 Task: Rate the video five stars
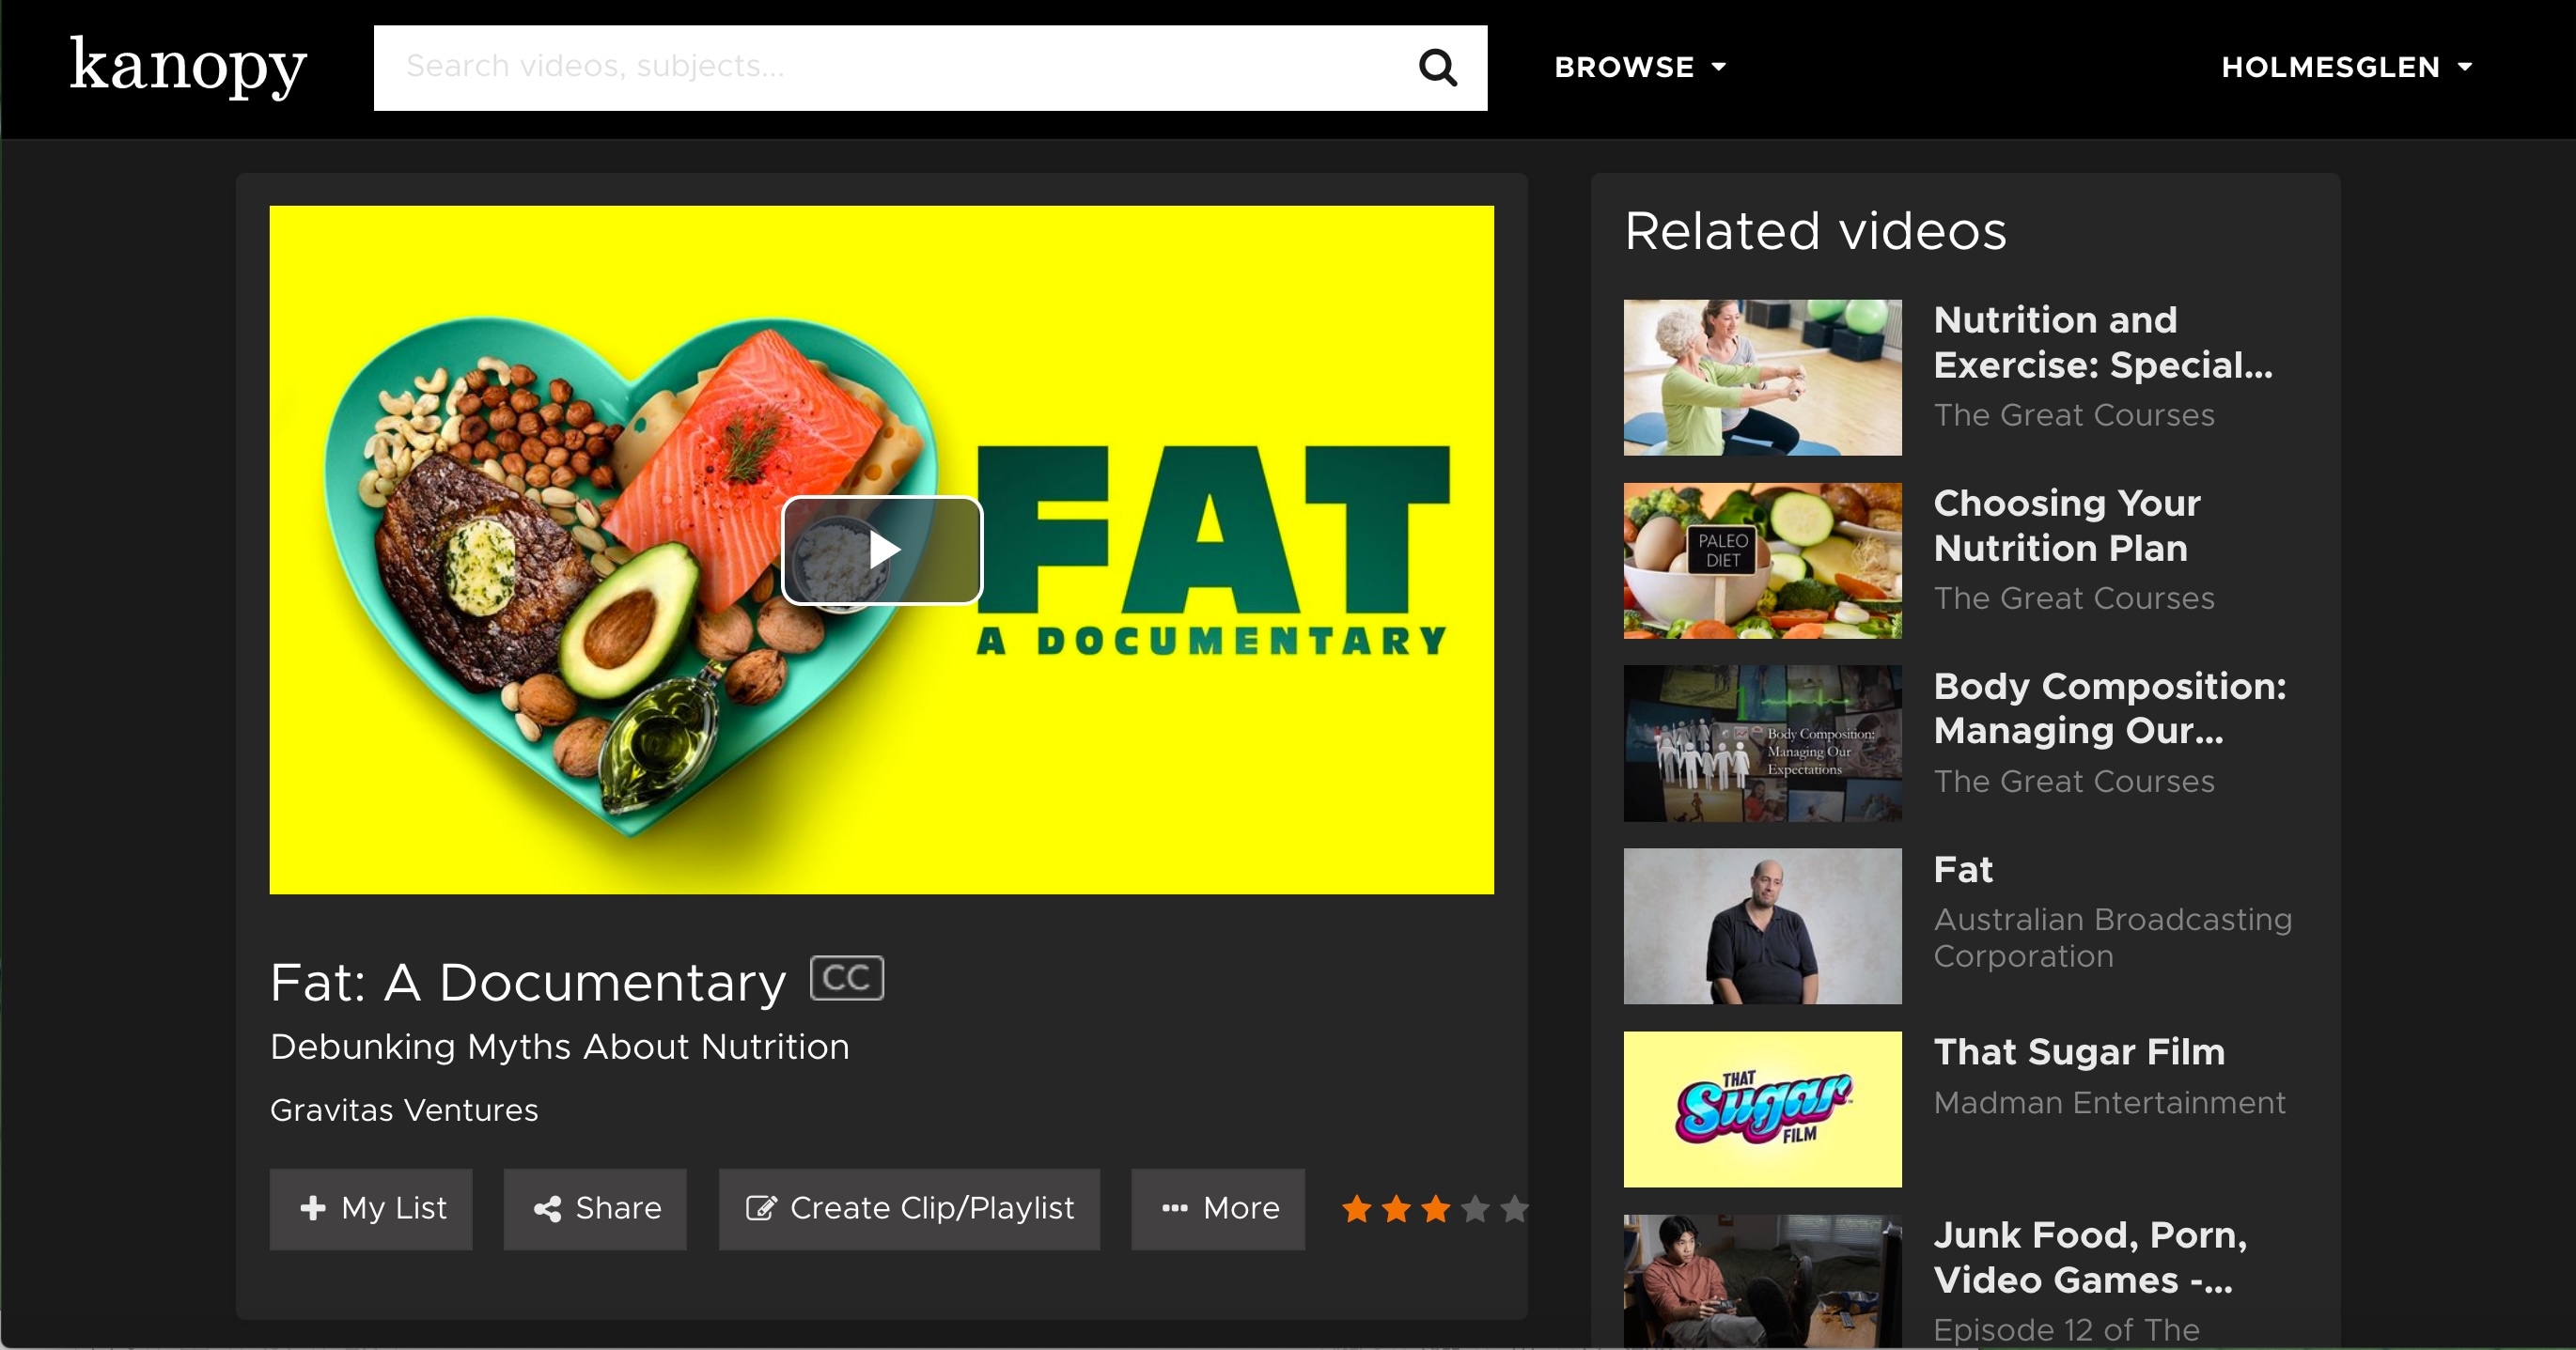pyautogui.click(x=1514, y=1208)
